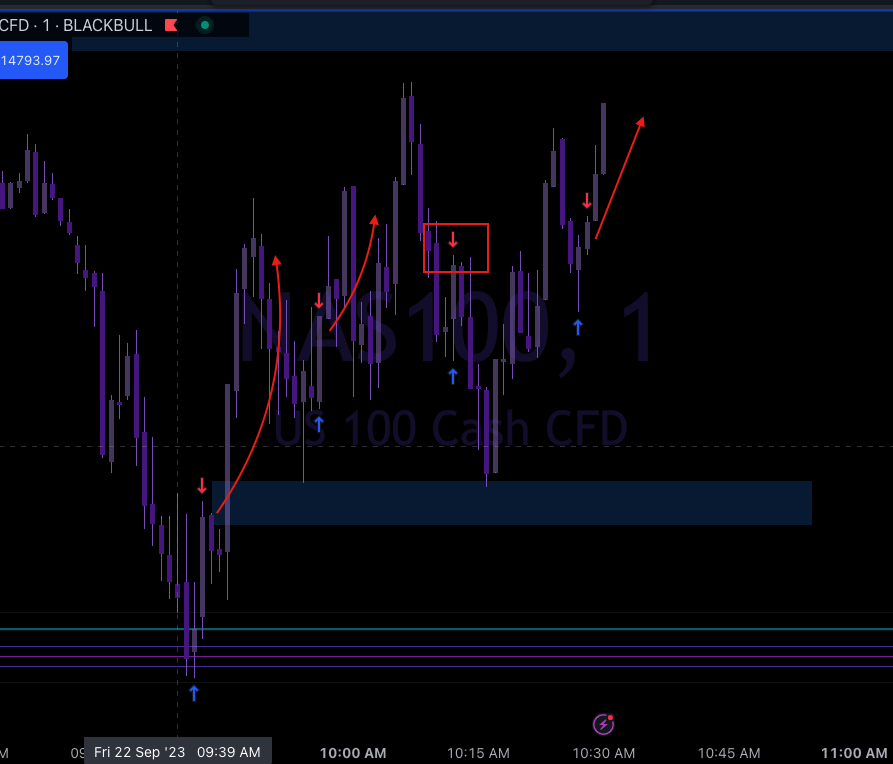Click the red down-arrow marker above the 10:30 candle
This screenshot has height=764, width=893.
click(x=587, y=201)
